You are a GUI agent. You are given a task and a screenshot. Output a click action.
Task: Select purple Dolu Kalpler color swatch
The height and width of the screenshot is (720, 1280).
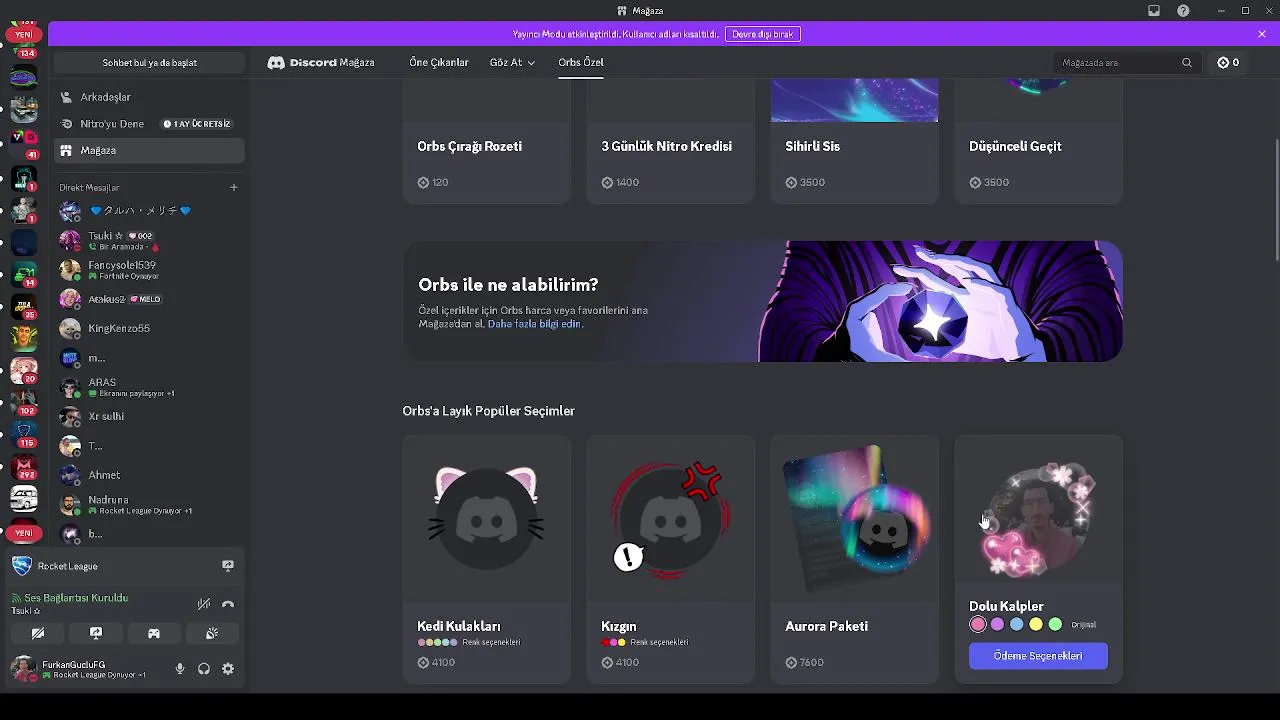997,625
